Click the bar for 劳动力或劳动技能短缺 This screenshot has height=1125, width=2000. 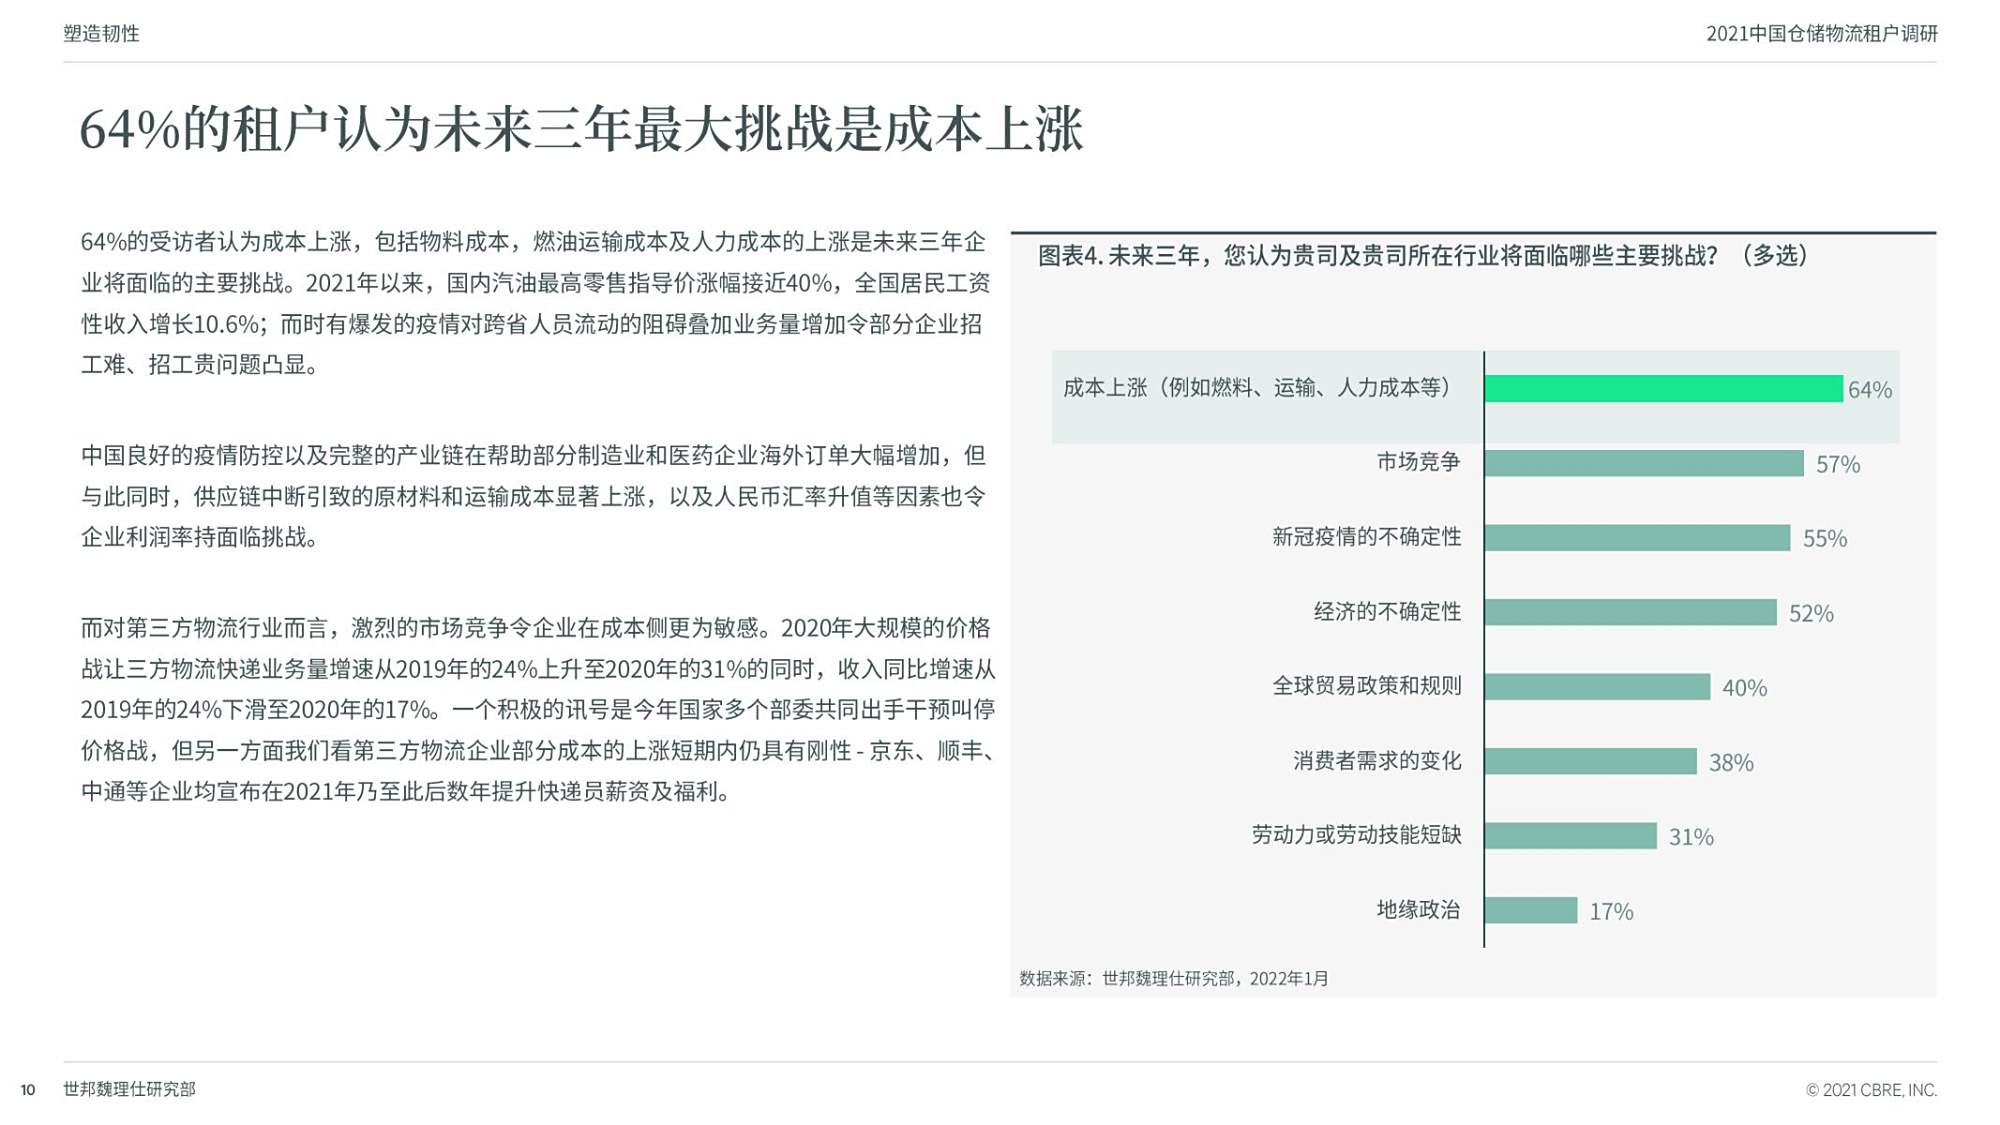coord(1570,836)
